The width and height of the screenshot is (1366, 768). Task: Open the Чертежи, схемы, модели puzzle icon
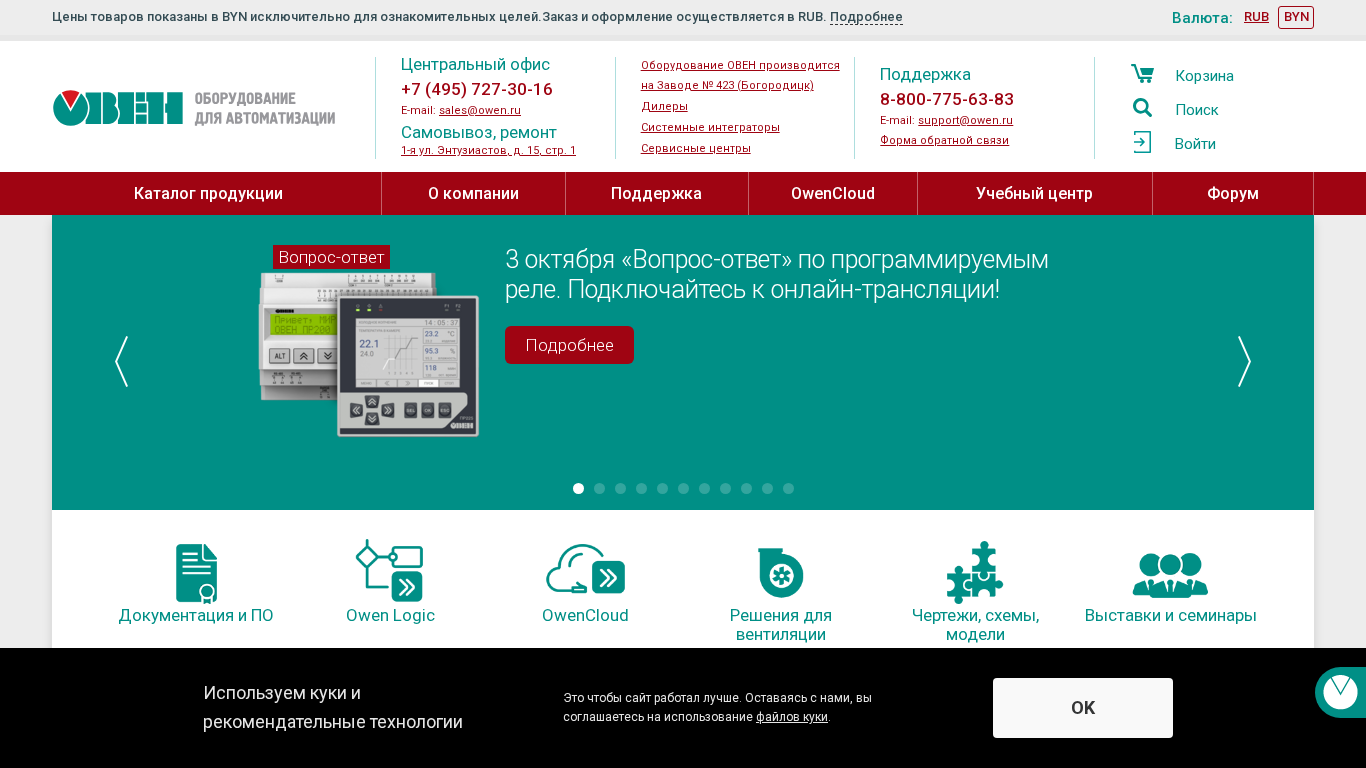click(x=975, y=572)
